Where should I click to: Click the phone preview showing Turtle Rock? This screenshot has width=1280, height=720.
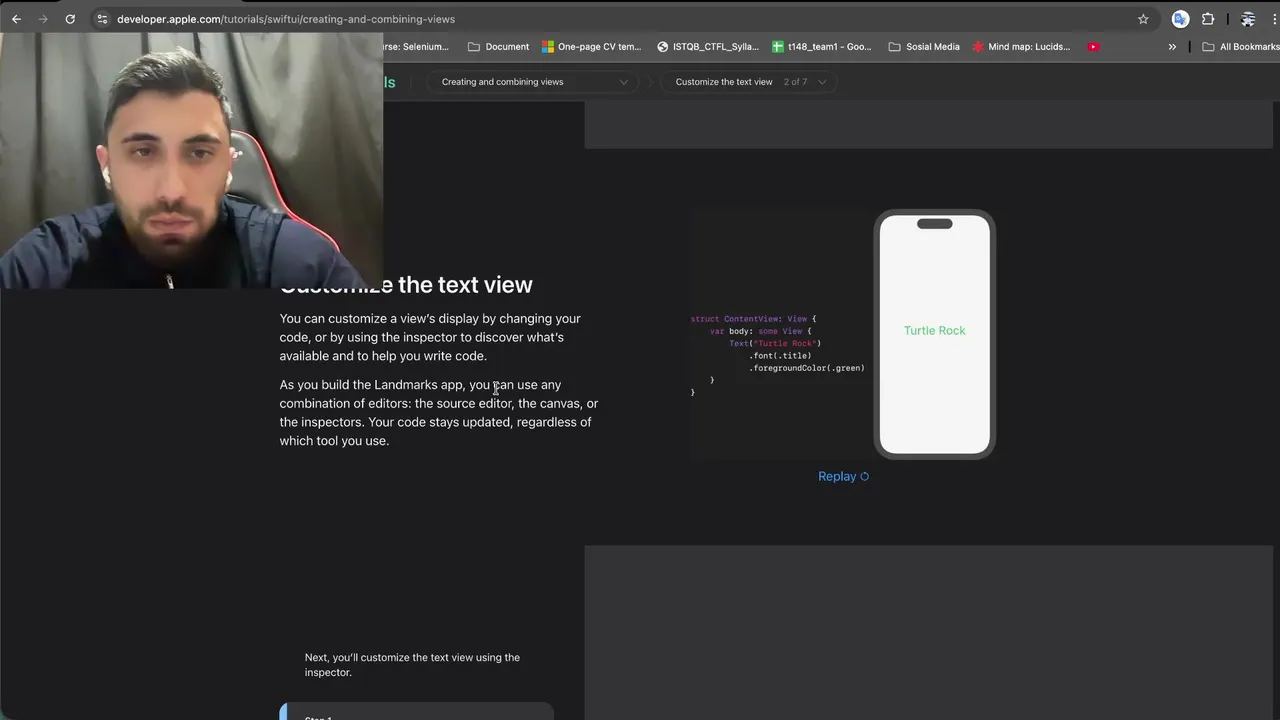[934, 334]
